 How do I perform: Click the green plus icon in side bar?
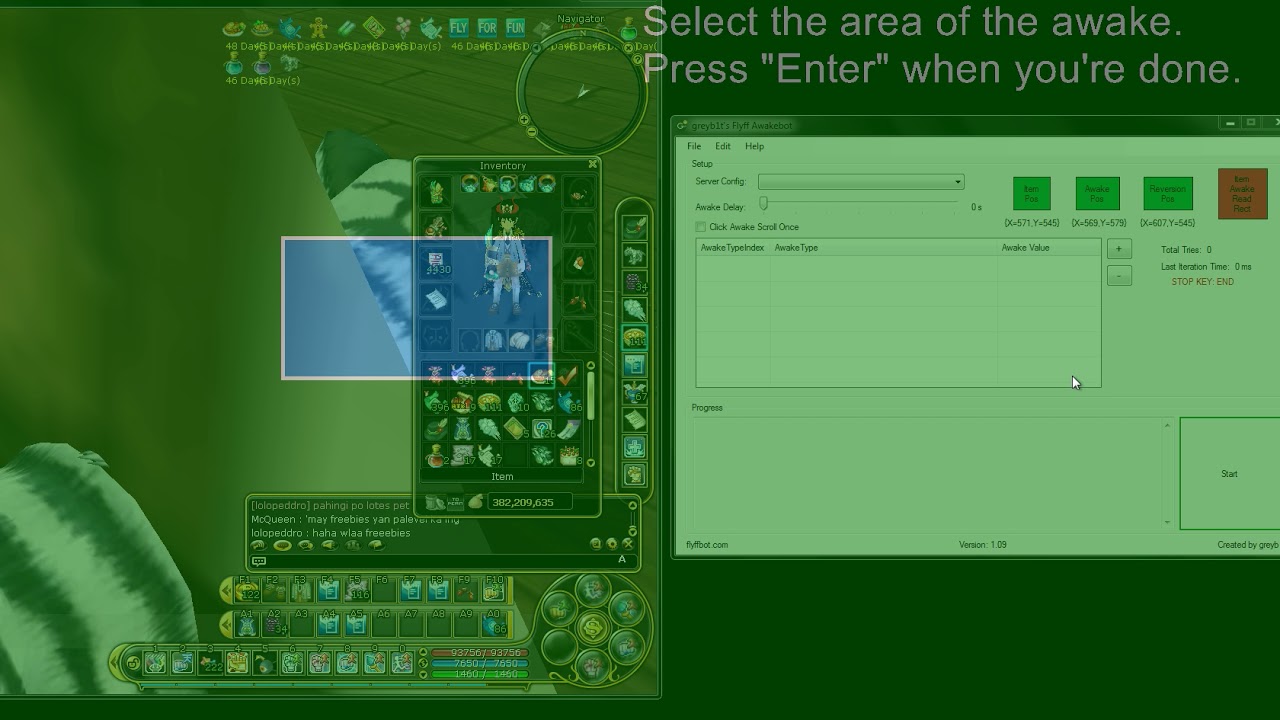pos(634,447)
